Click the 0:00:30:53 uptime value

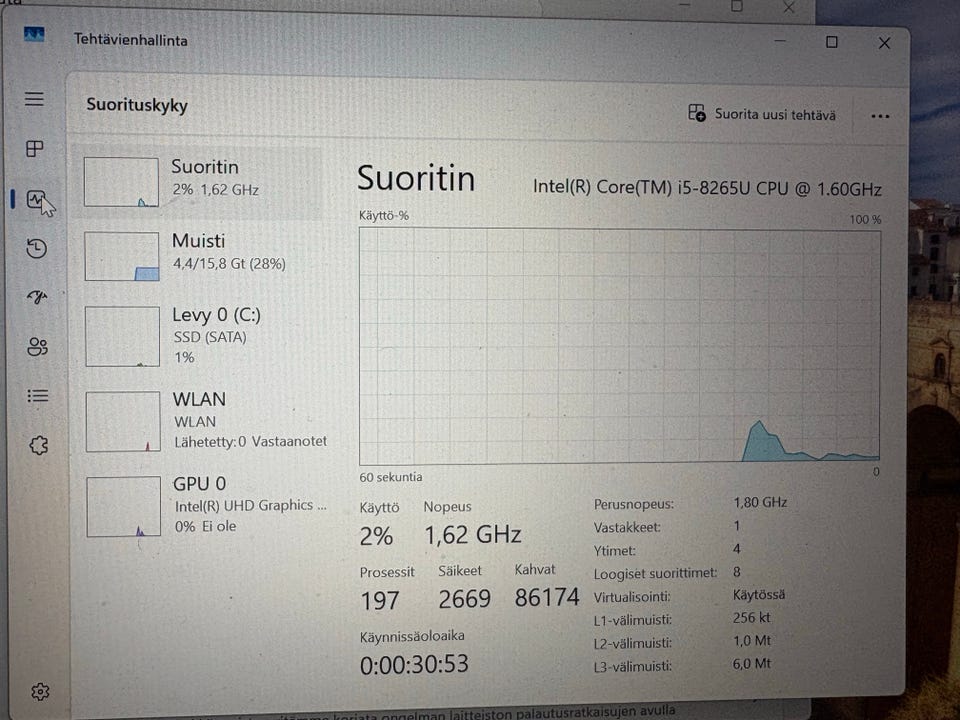[414, 664]
